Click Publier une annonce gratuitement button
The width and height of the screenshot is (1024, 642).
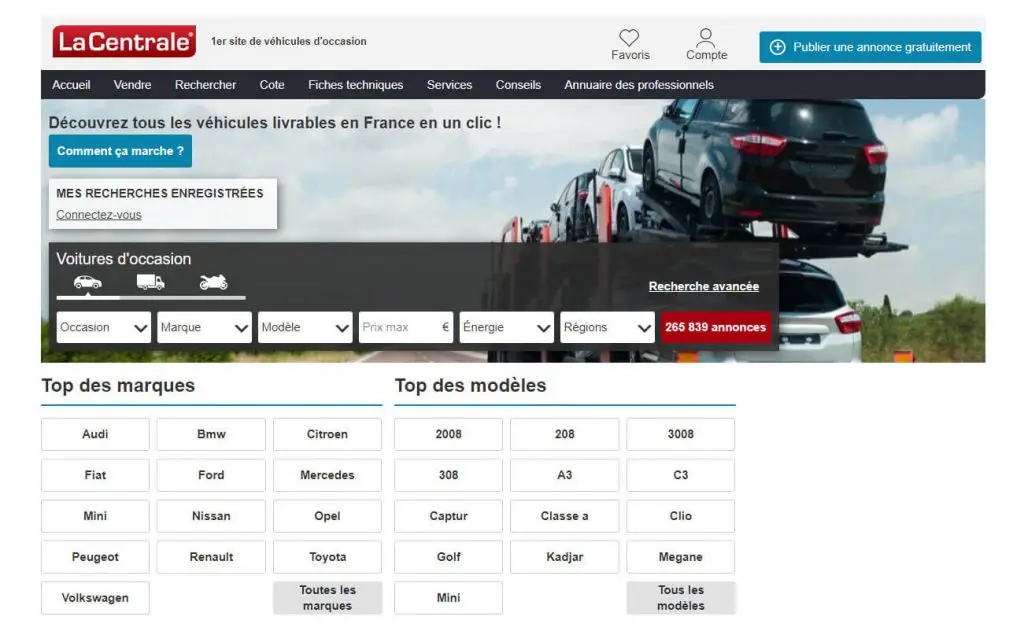tap(870, 47)
